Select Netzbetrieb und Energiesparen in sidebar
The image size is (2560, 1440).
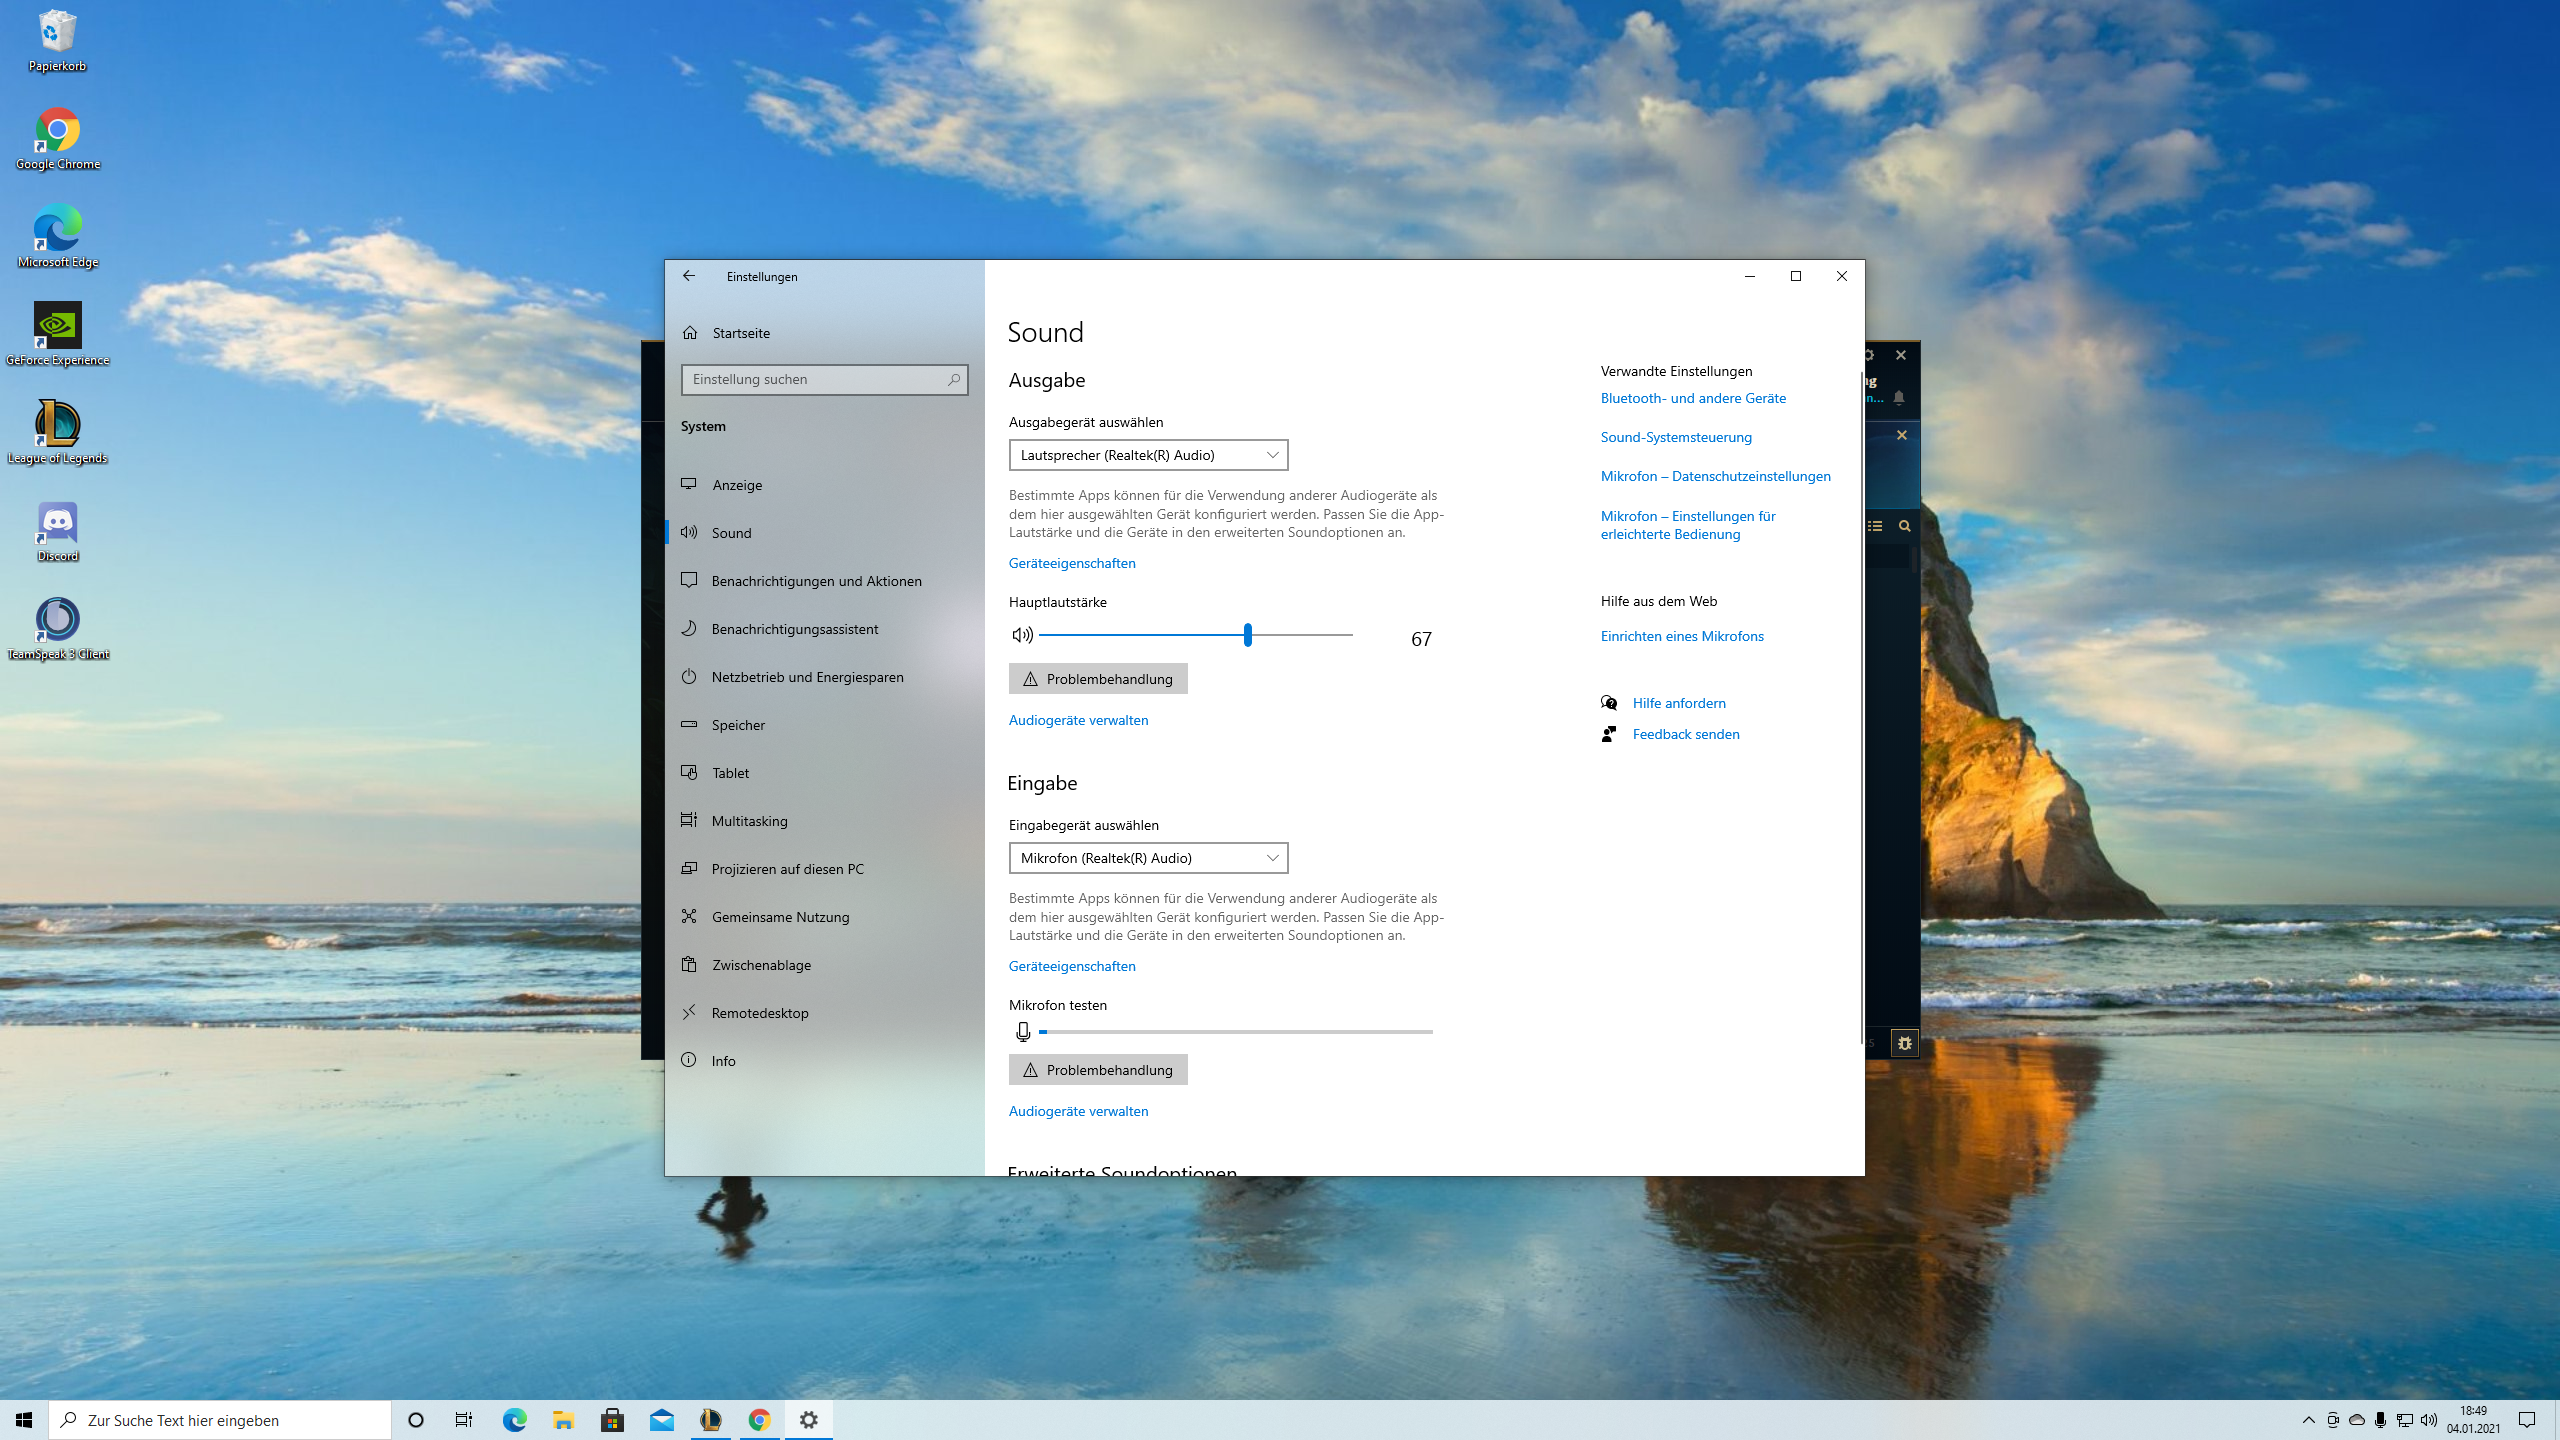pos(807,677)
